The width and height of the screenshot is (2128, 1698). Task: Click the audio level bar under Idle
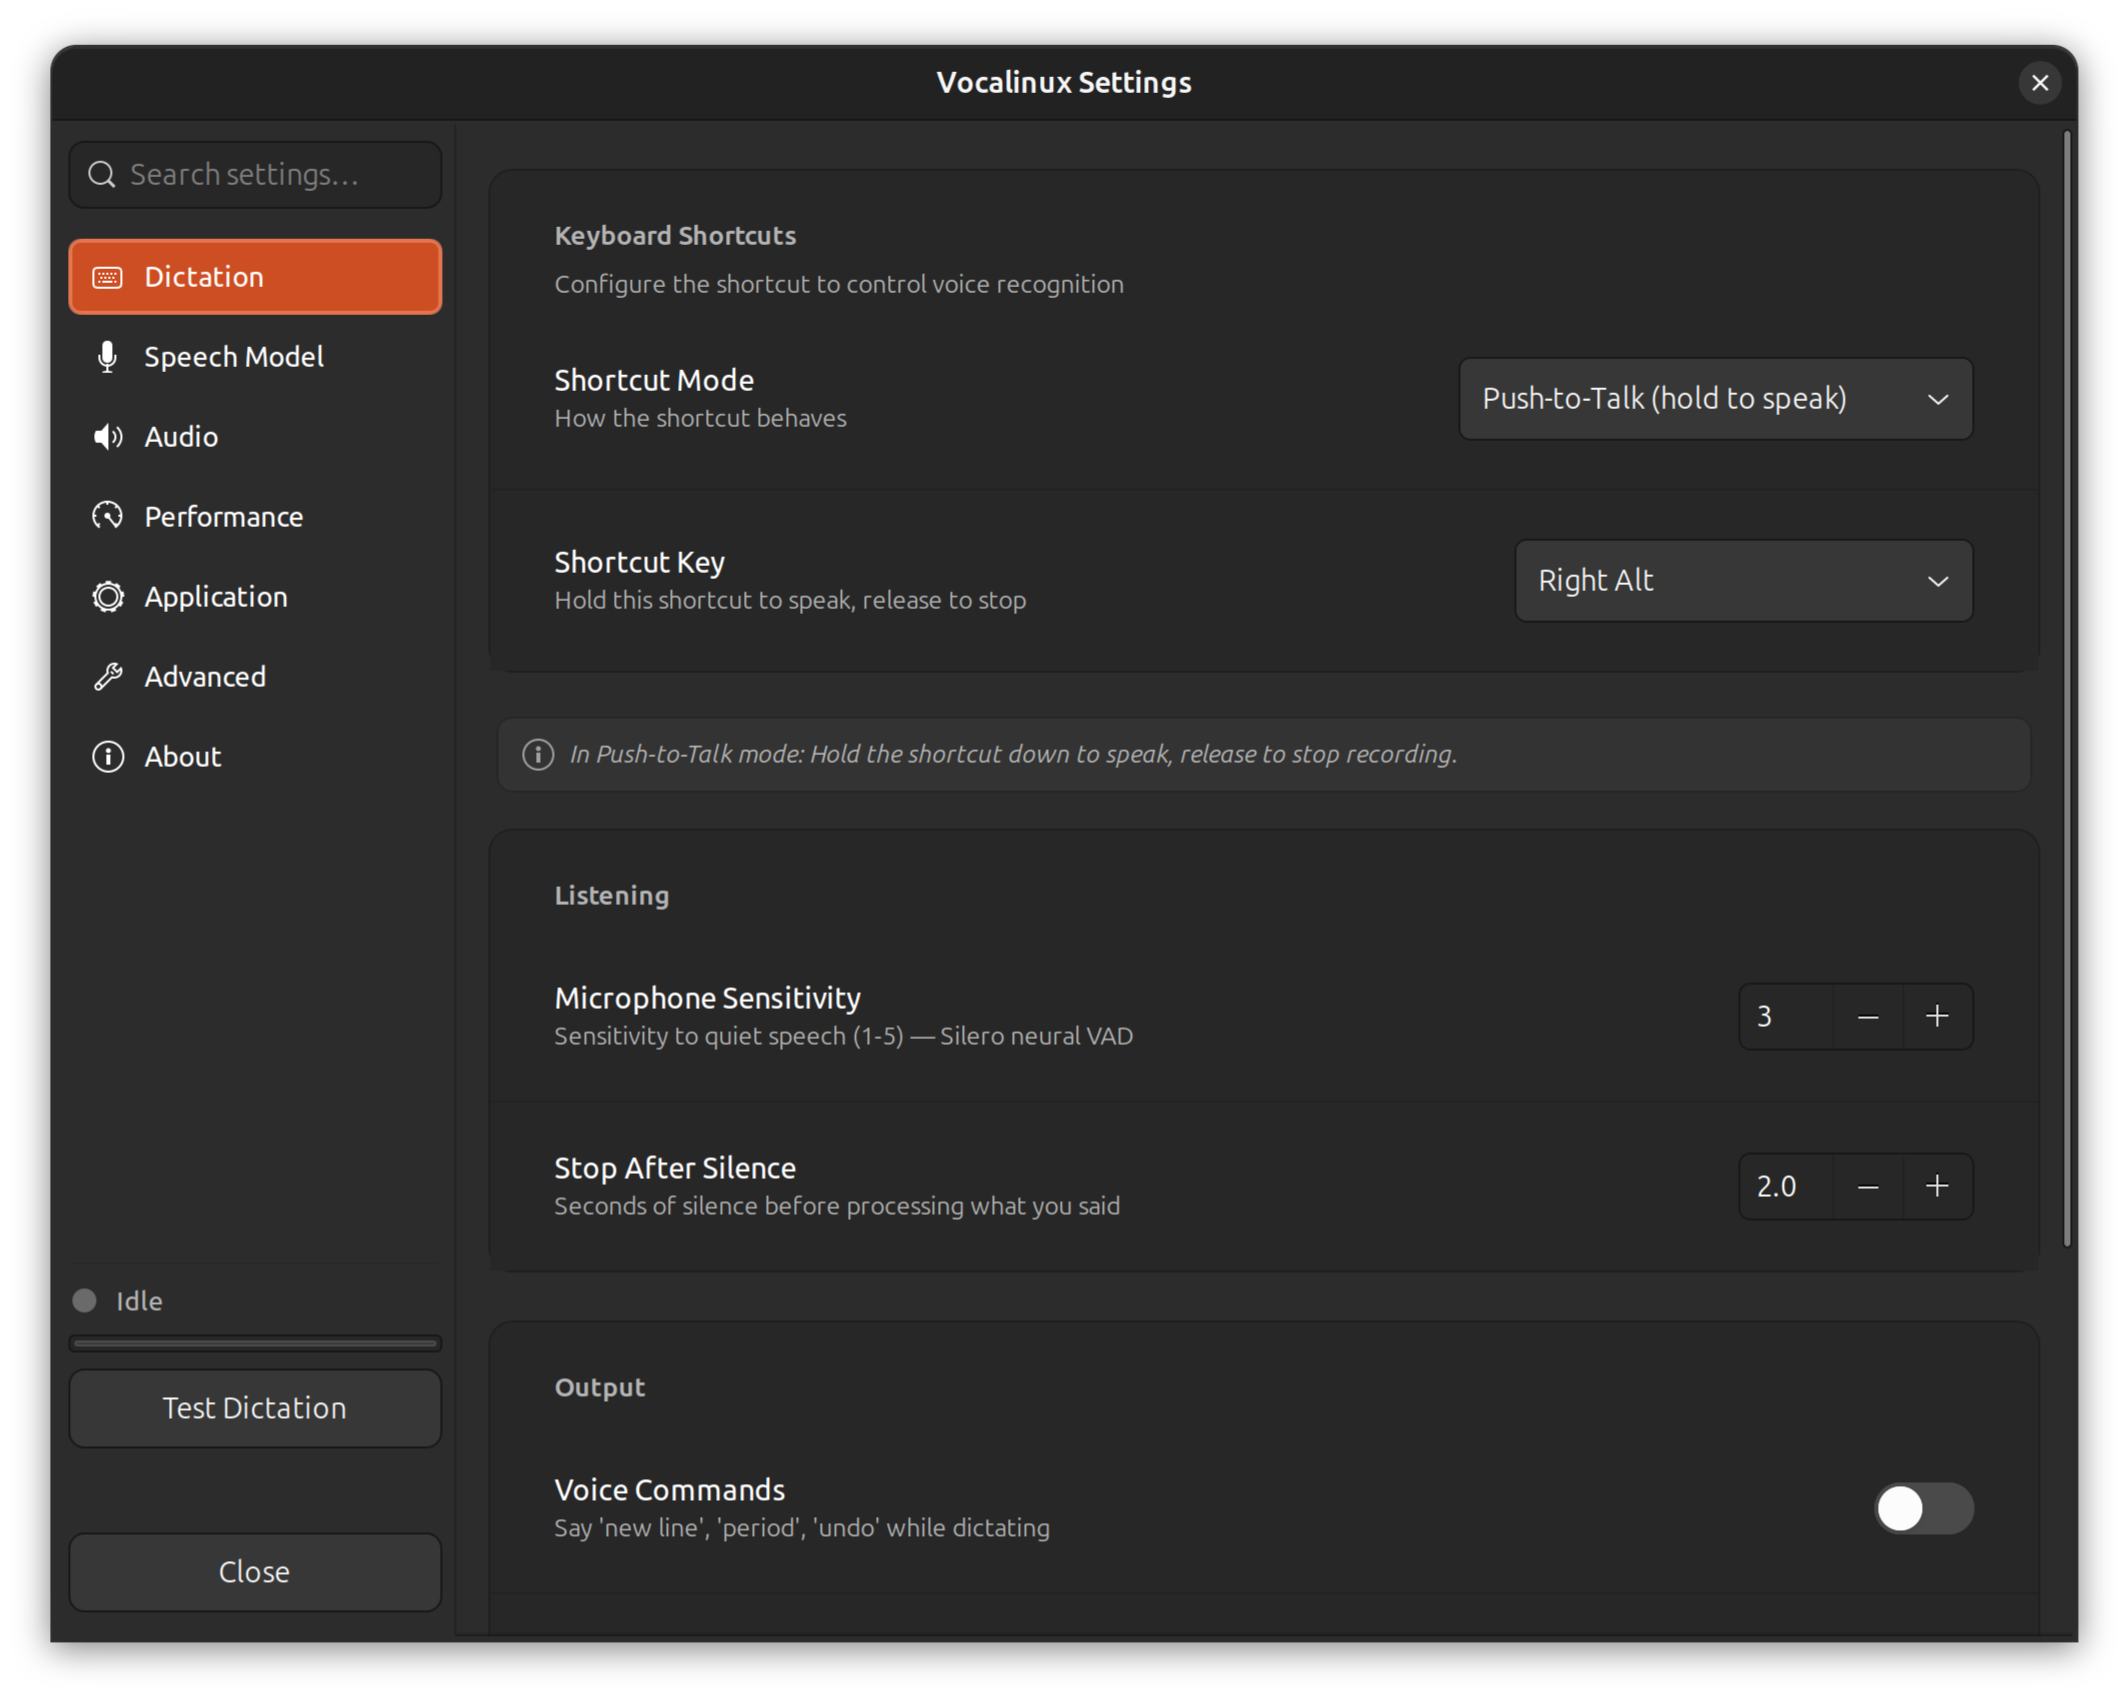[x=255, y=1343]
